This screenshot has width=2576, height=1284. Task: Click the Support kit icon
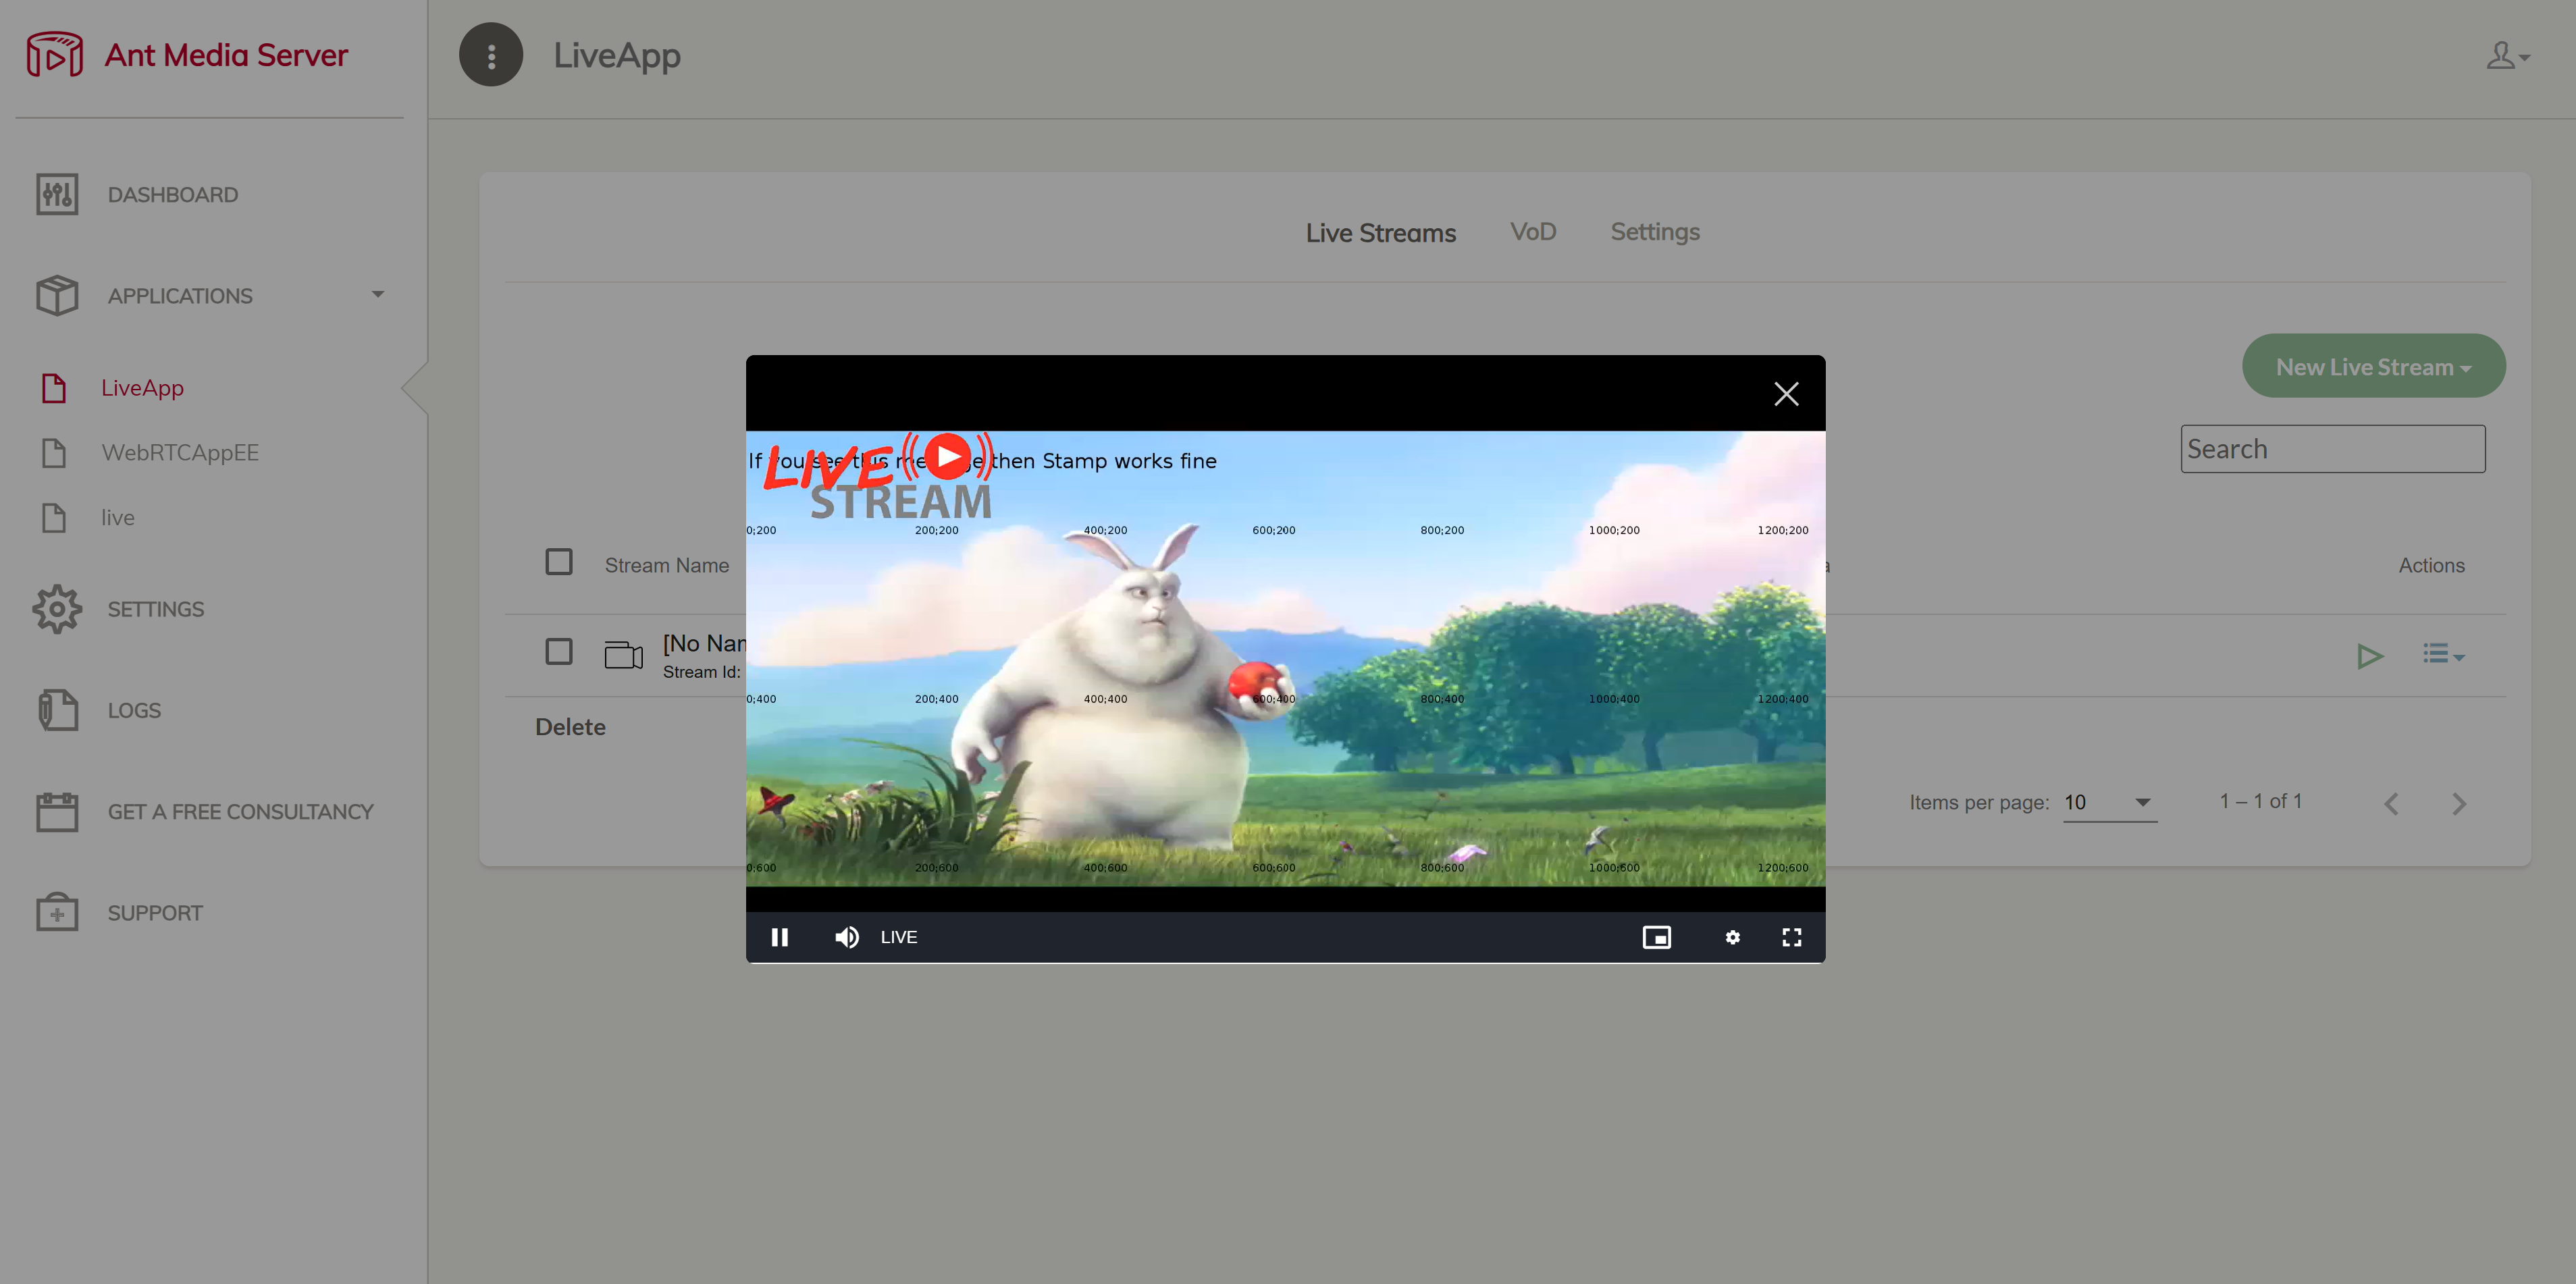[x=57, y=912]
